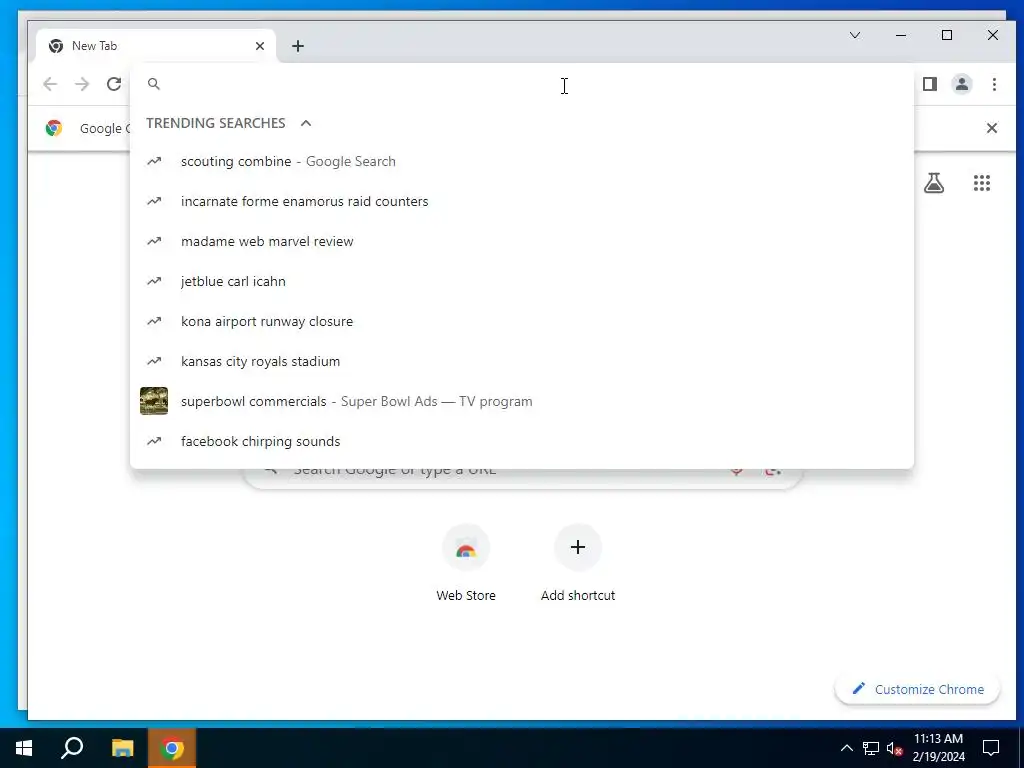The height and width of the screenshot is (768, 1024).
Task: Collapse the Trending Searches section
Action: (306, 123)
